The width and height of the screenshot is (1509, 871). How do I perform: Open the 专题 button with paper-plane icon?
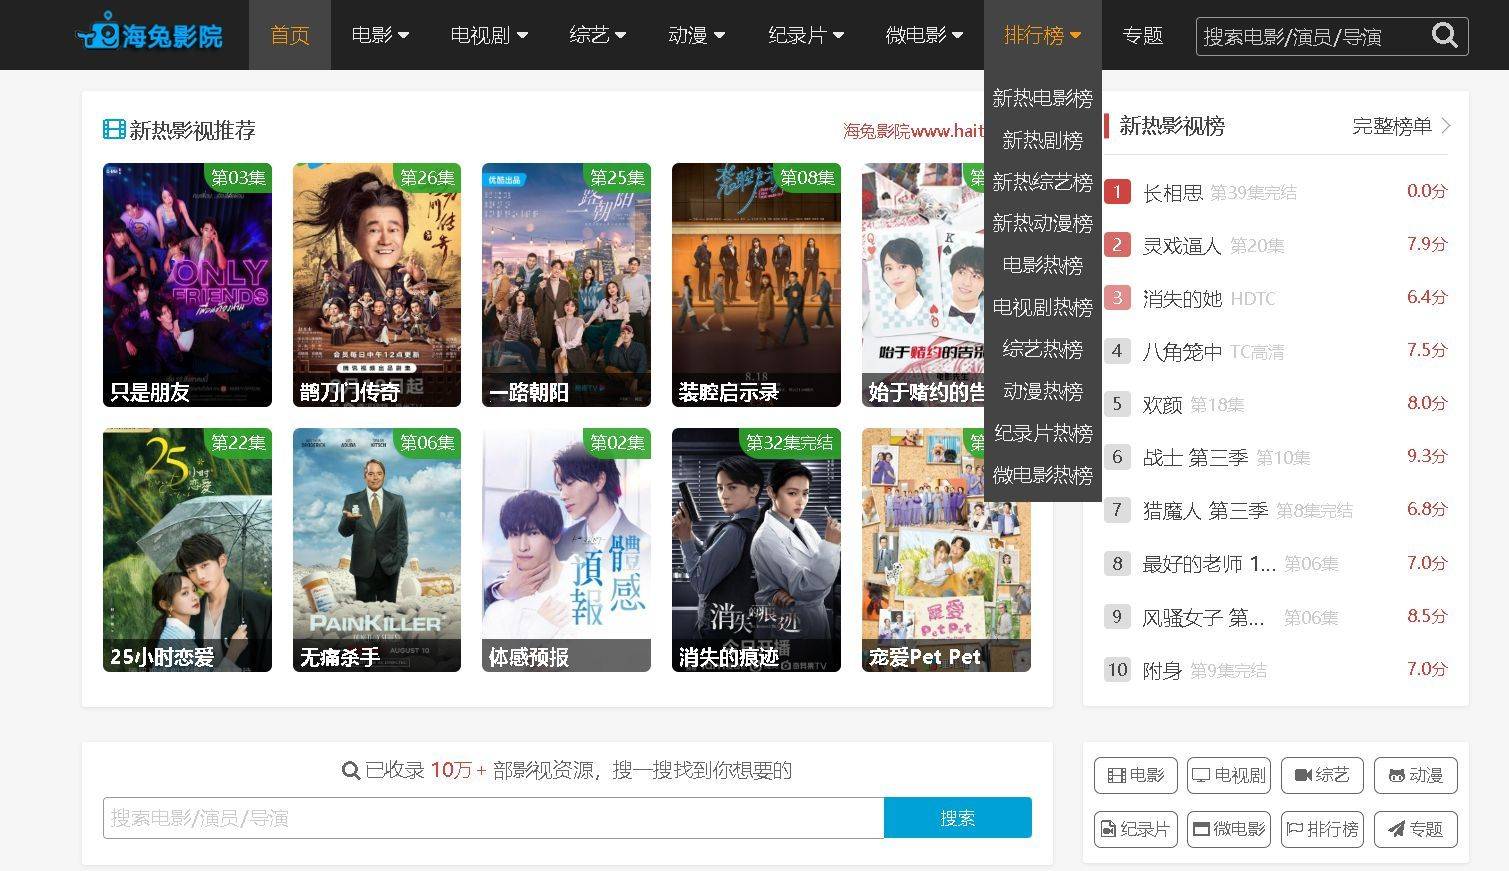click(x=1415, y=829)
